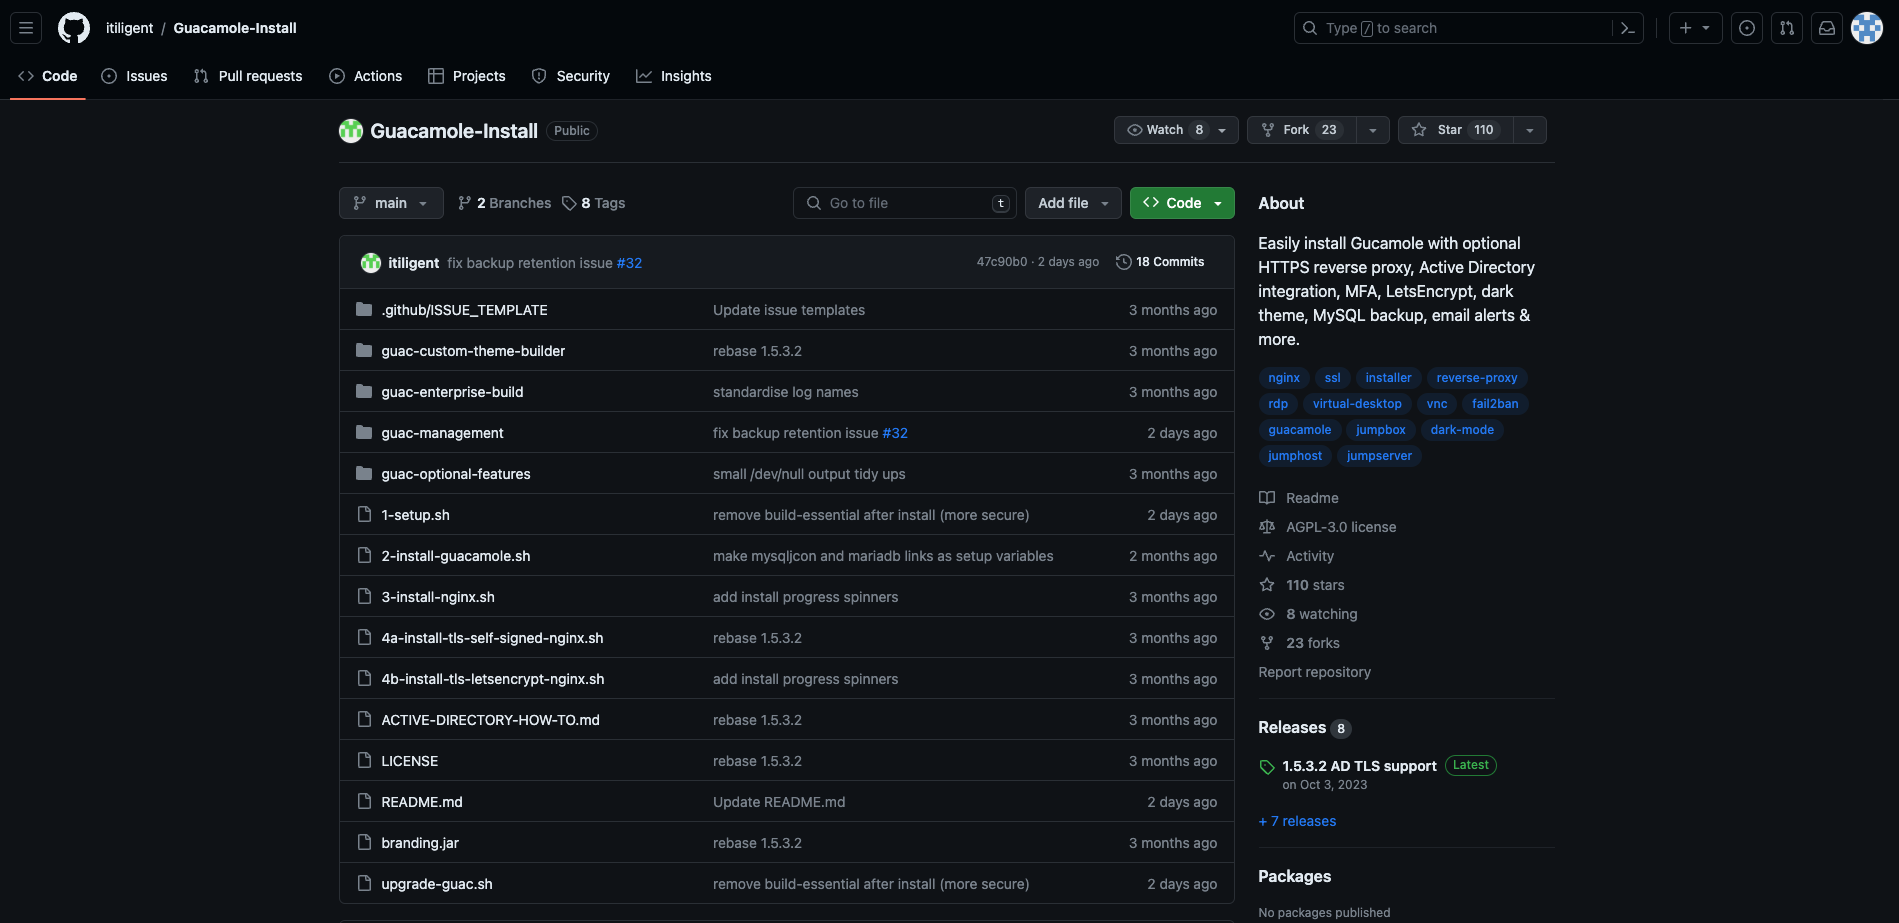View the 2 Branches link
This screenshot has height=923, width=1899.
(505, 203)
